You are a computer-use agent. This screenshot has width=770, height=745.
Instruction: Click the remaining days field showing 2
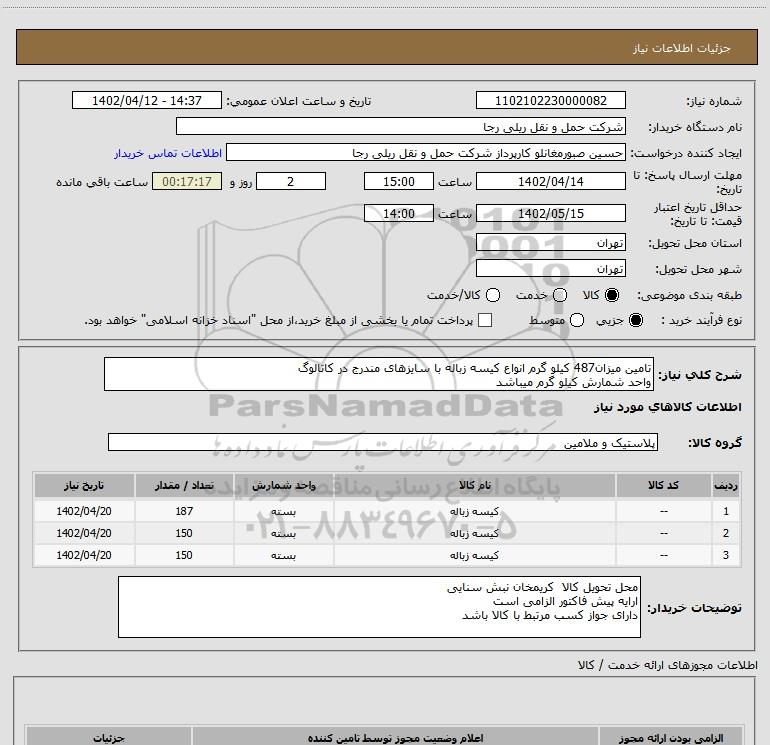click(291, 181)
